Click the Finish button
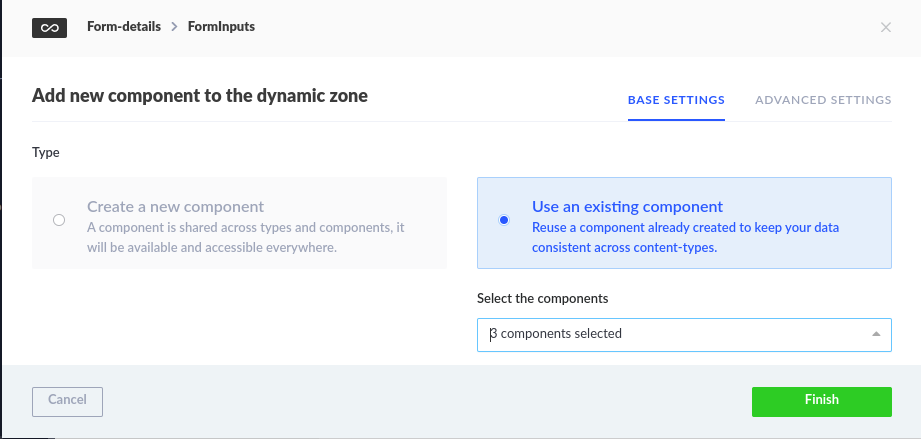The height and width of the screenshot is (439, 921). [822, 402]
